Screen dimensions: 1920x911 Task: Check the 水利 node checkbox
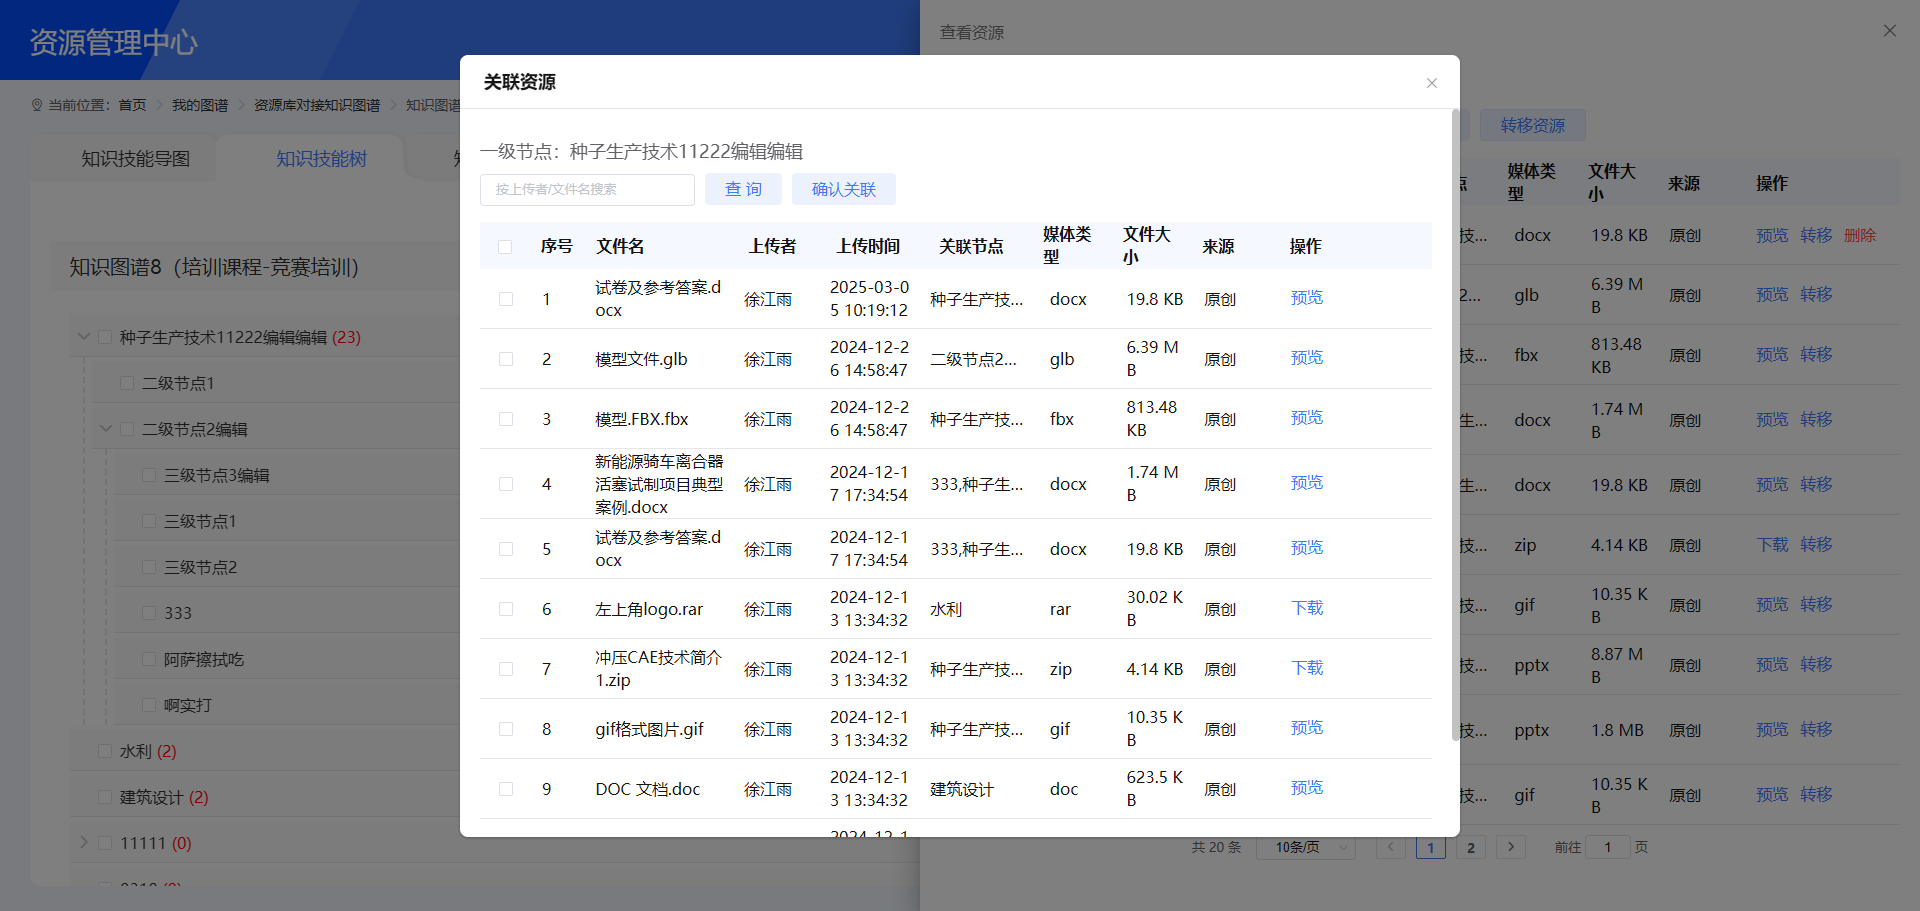pos(105,751)
